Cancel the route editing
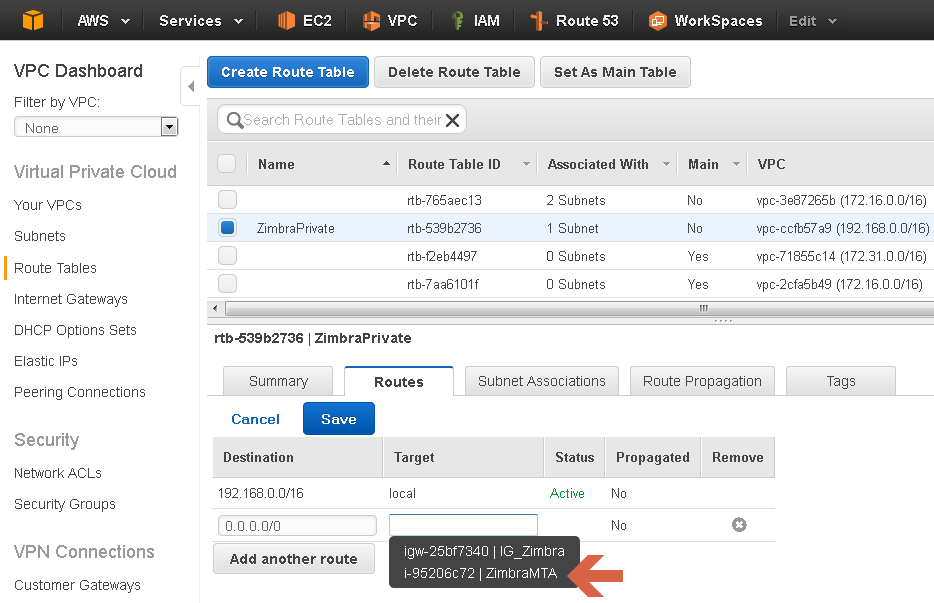Image resolution: width=934 pixels, height=603 pixels. tap(255, 419)
